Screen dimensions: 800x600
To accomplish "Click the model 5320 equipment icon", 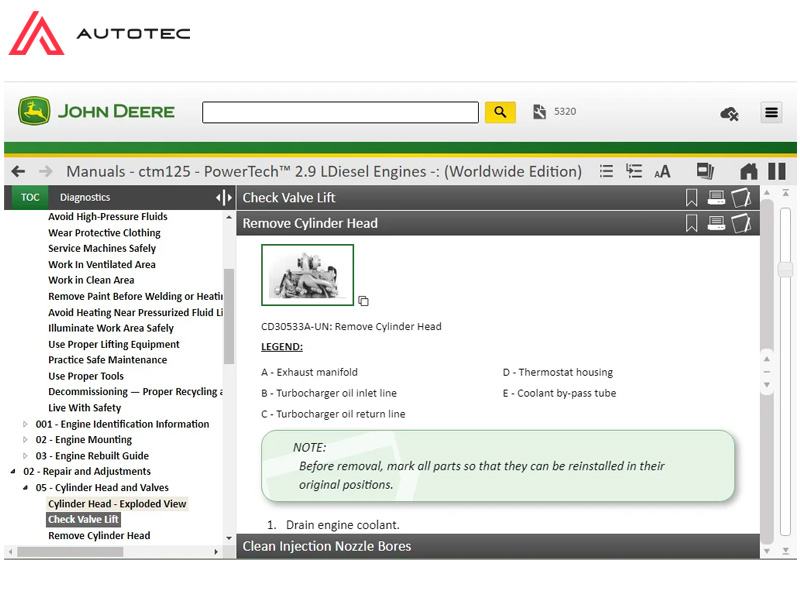I will [539, 111].
